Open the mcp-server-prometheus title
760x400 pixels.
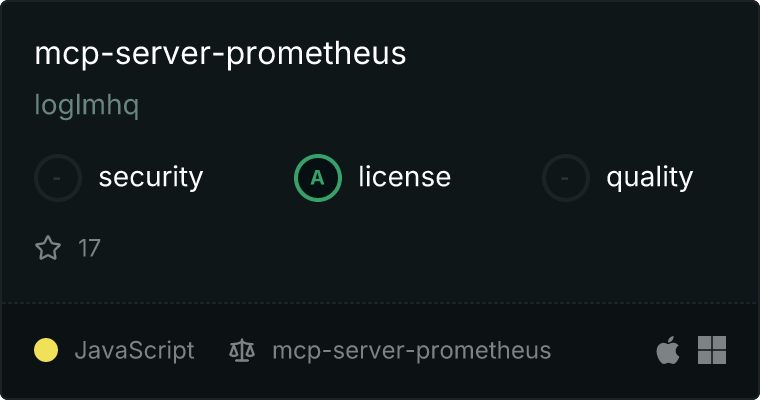[x=221, y=54]
